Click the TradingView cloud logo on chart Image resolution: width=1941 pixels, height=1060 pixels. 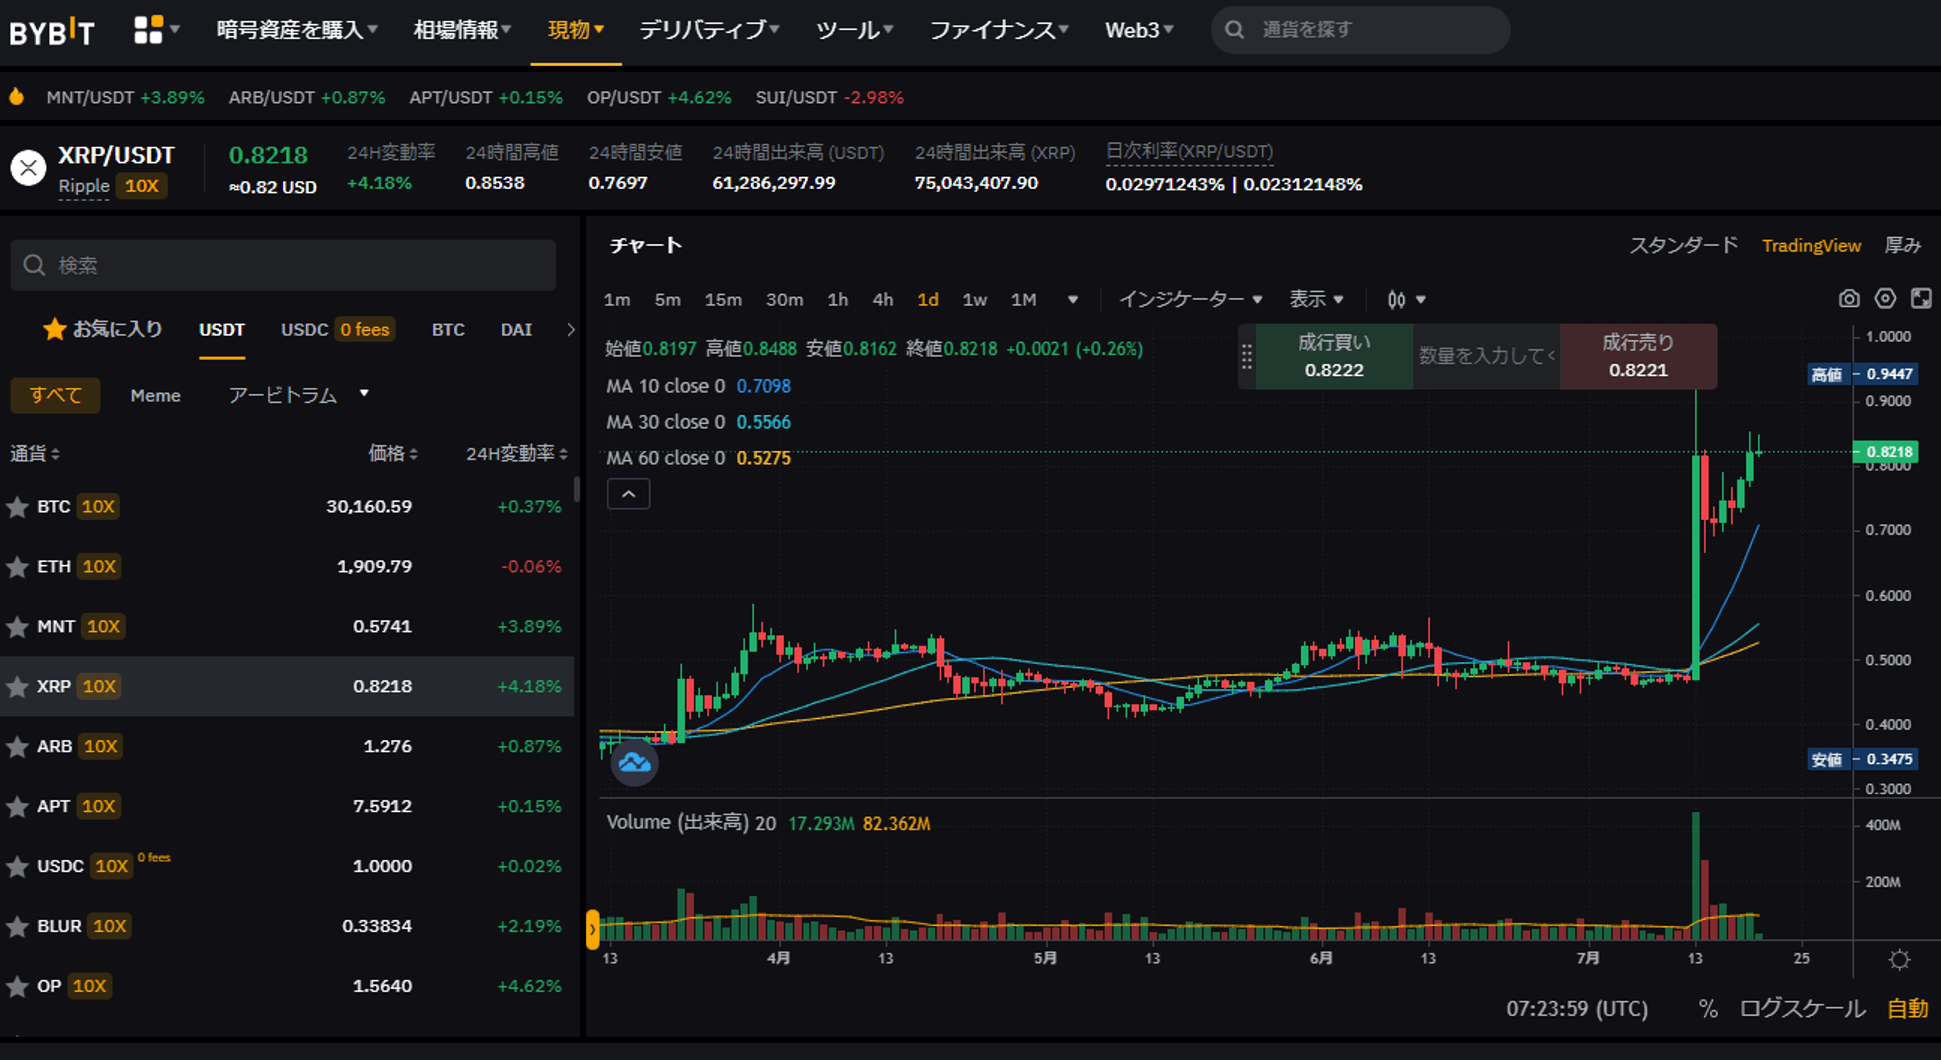634,763
